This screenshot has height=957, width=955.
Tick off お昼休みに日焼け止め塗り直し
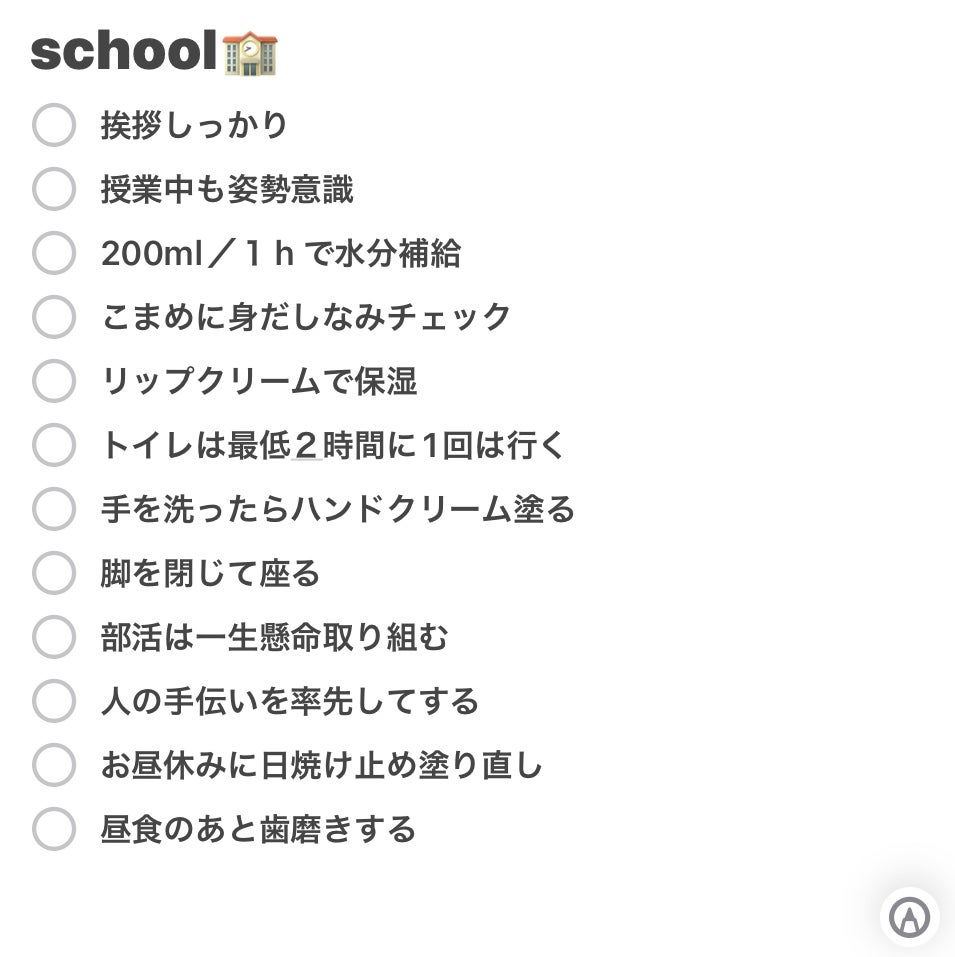pos(54,766)
